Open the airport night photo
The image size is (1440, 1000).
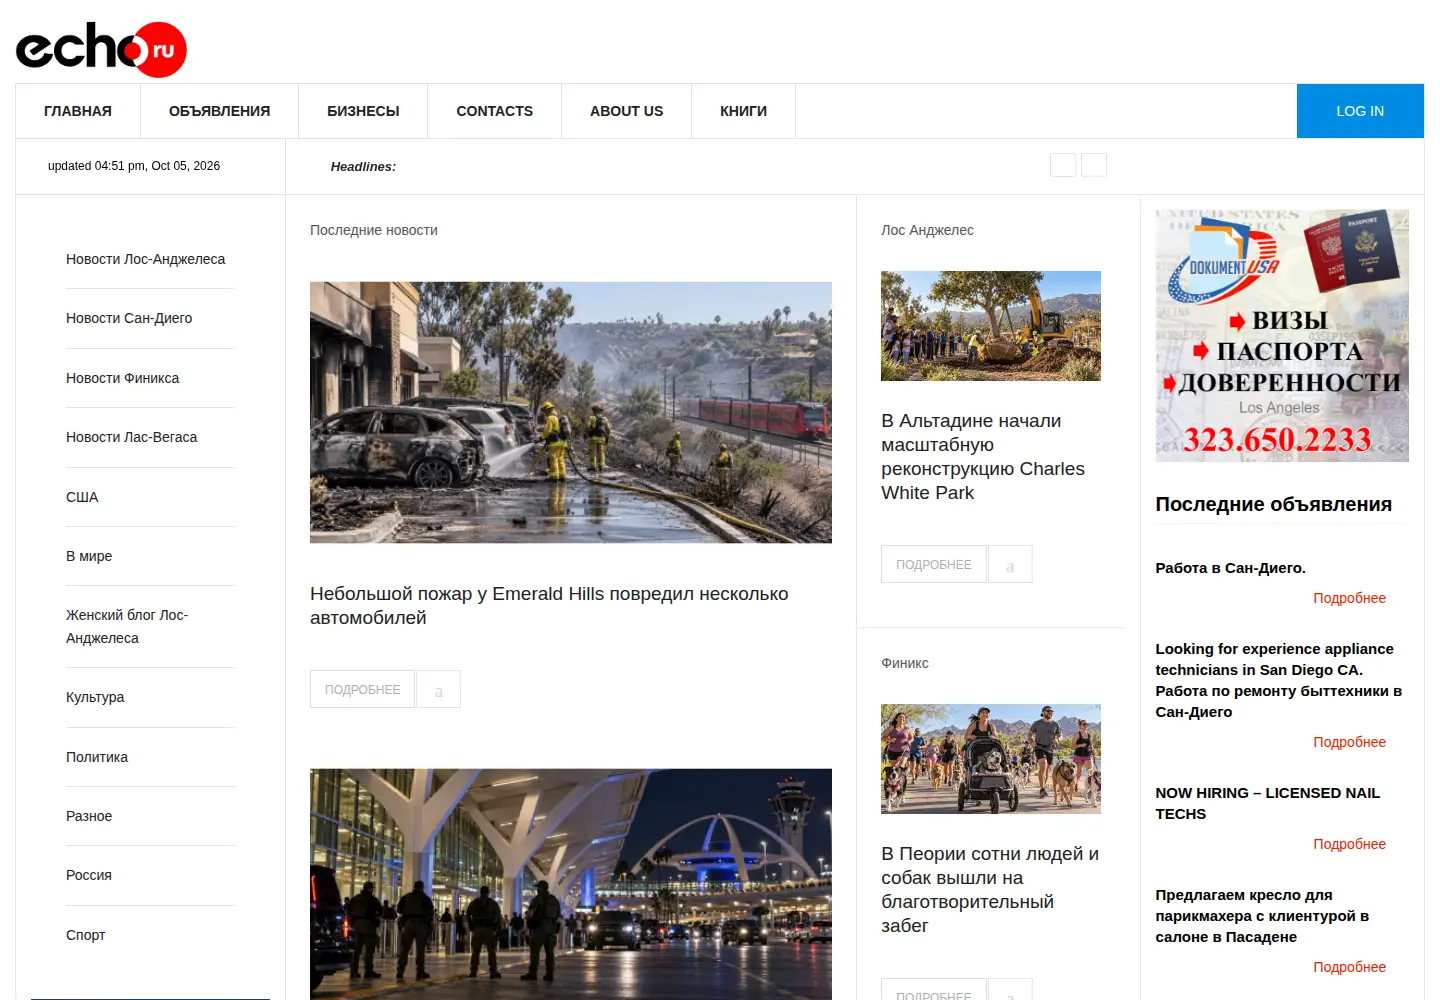(x=571, y=884)
